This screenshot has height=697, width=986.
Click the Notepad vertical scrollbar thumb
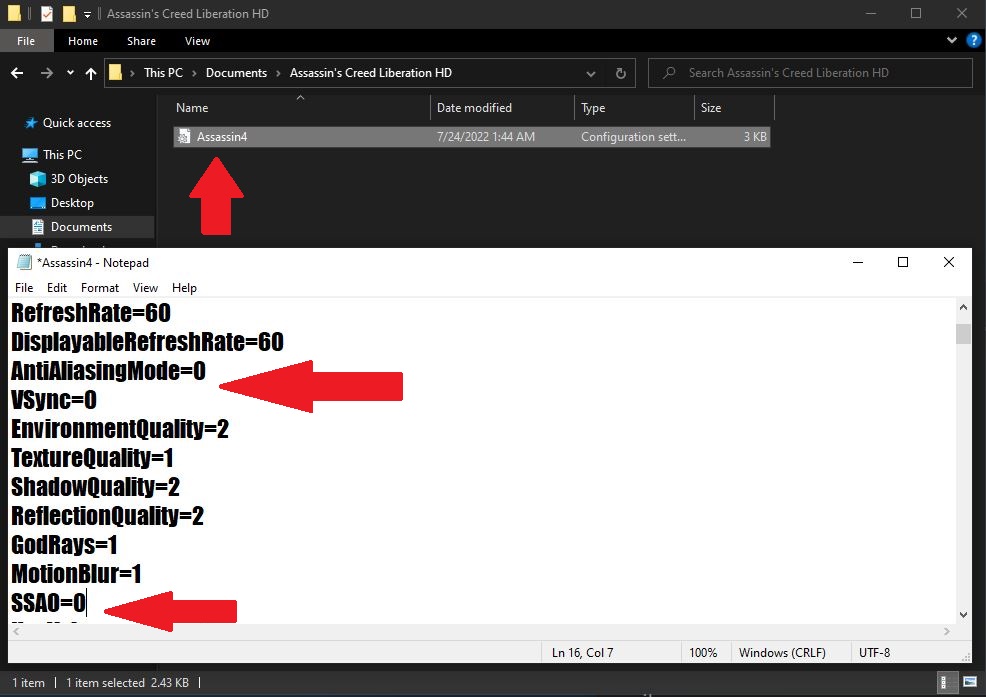(963, 334)
